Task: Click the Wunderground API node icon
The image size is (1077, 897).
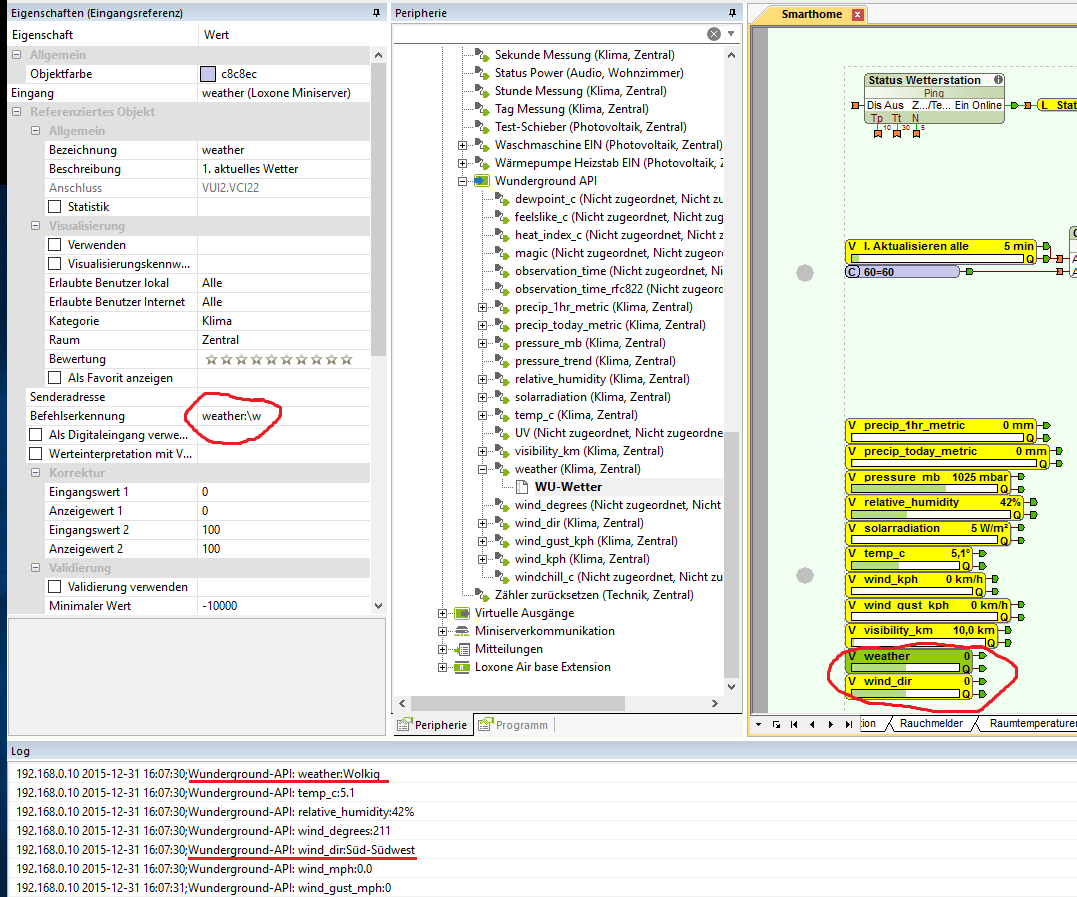Action: tap(481, 181)
